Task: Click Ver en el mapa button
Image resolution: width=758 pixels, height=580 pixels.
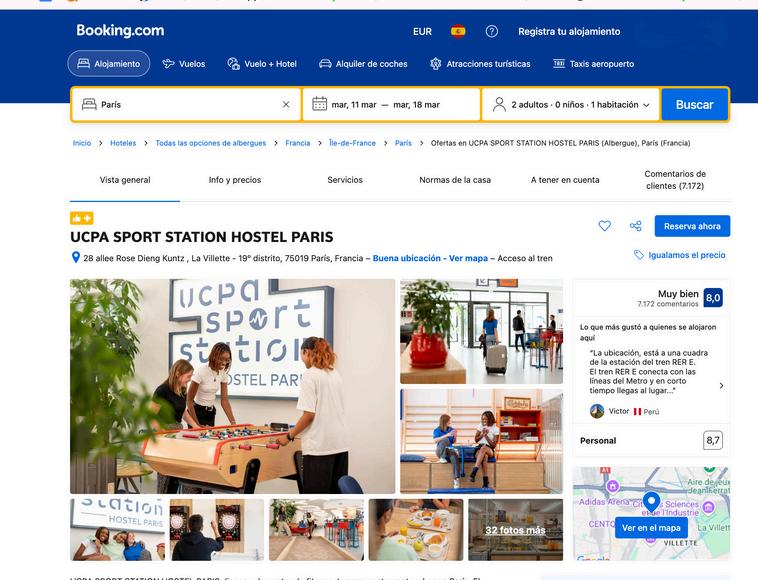Action: [x=651, y=528]
